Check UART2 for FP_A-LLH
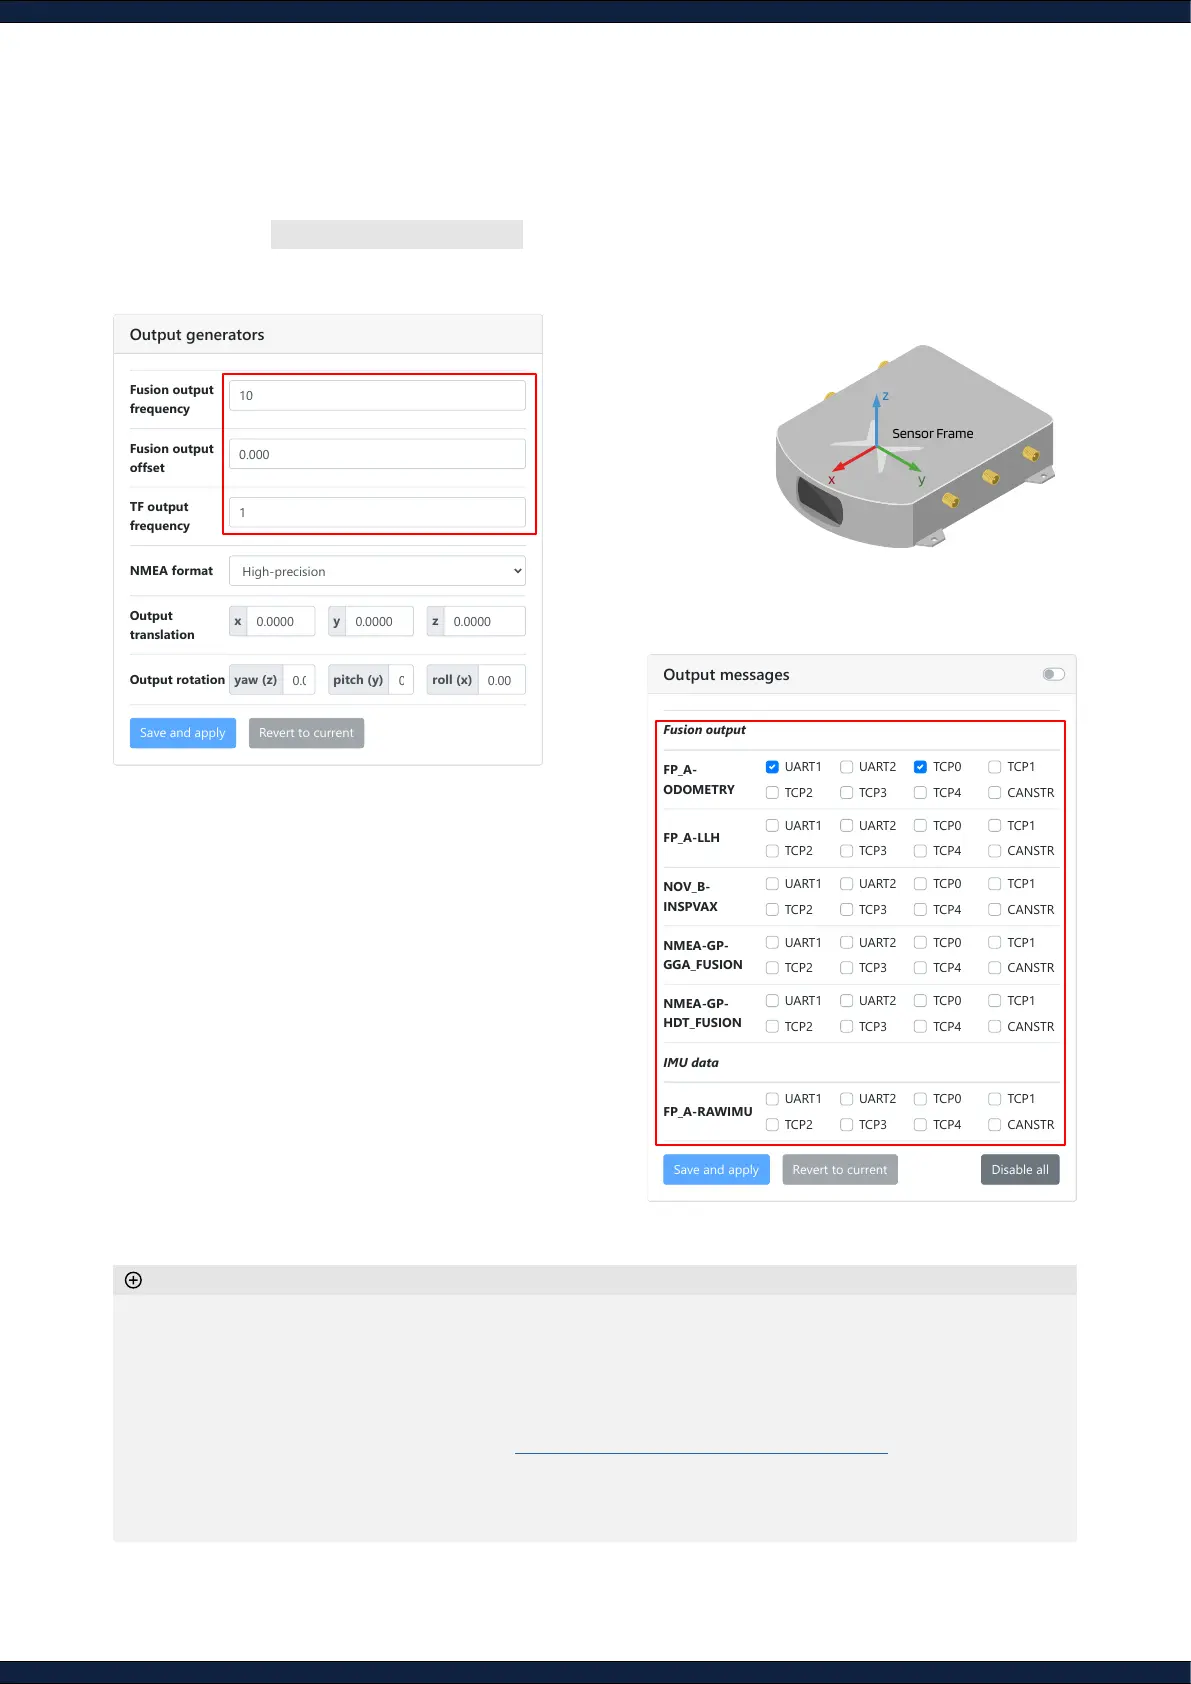 pyautogui.click(x=846, y=826)
